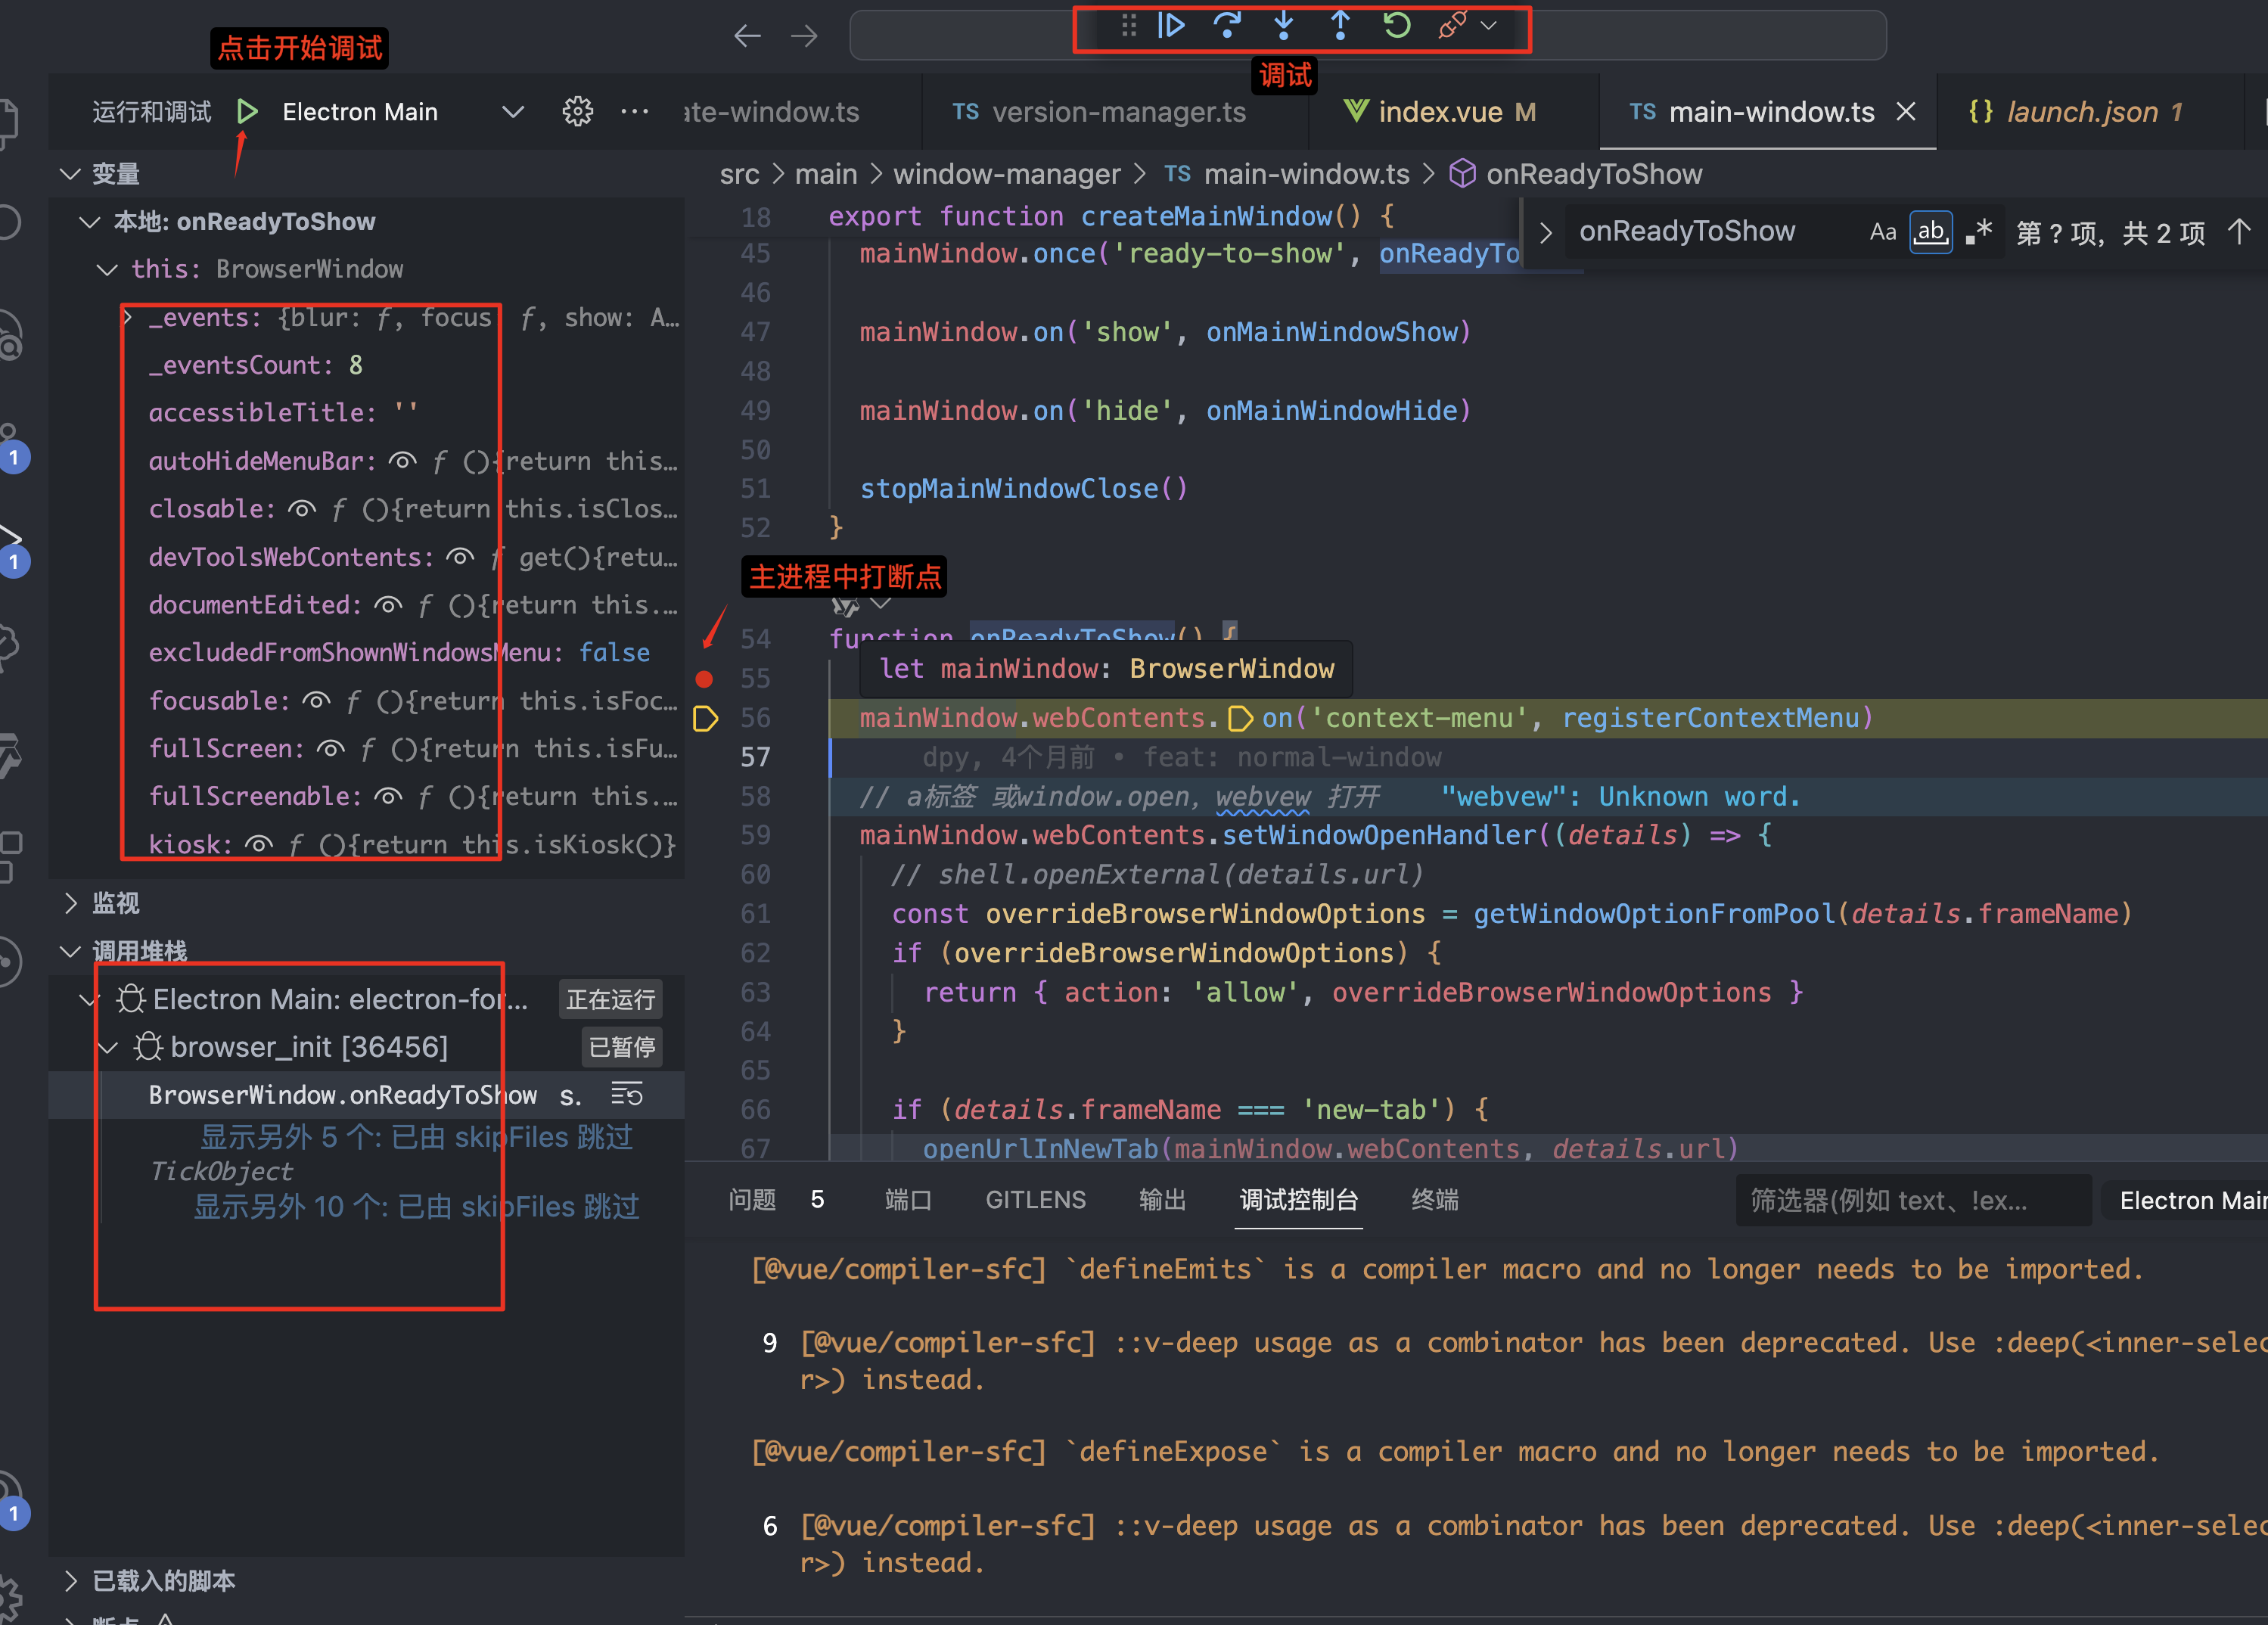The width and height of the screenshot is (2268, 1625).
Task: Reveal devToolsWebContents value via the eye icon
Action: pos(460,557)
